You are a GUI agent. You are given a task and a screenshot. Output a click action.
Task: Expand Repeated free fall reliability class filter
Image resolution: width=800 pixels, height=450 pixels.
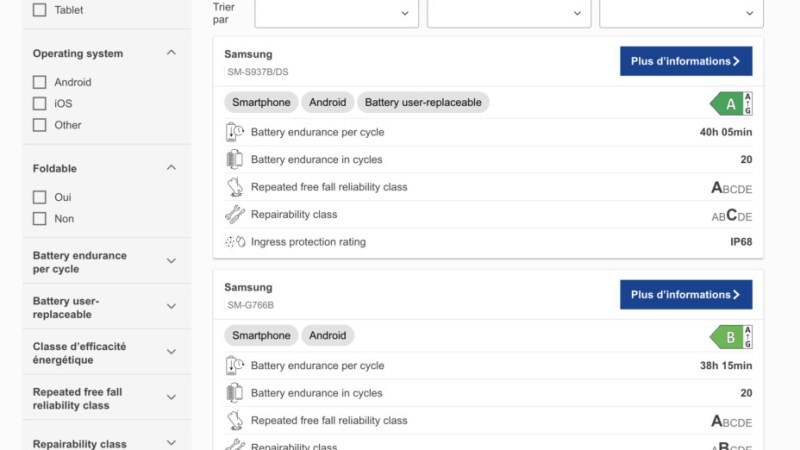pos(171,397)
